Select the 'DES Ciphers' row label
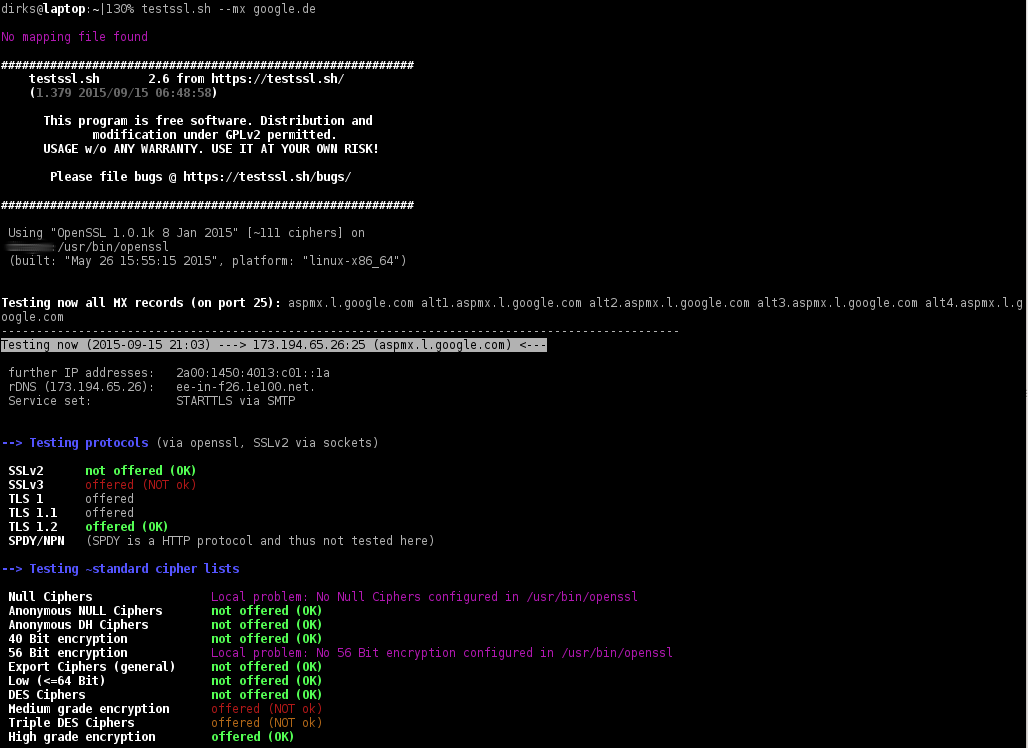1028x748 pixels. (47, 695)
